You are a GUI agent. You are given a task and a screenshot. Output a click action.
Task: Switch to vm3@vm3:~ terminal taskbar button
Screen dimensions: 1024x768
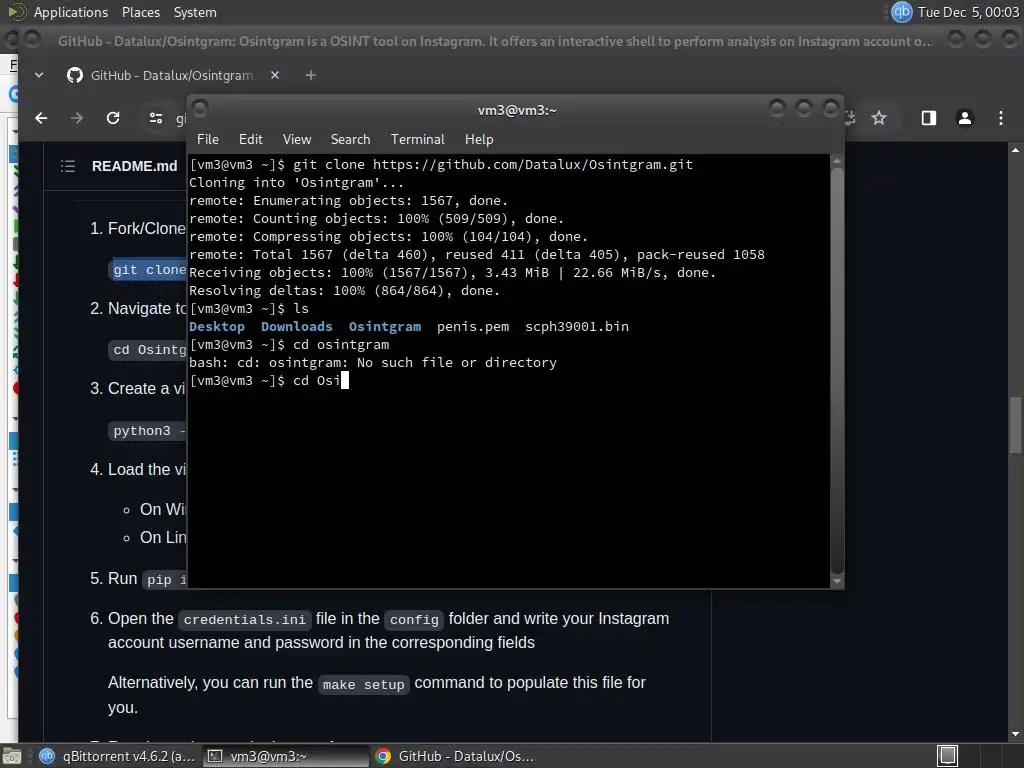285,756
